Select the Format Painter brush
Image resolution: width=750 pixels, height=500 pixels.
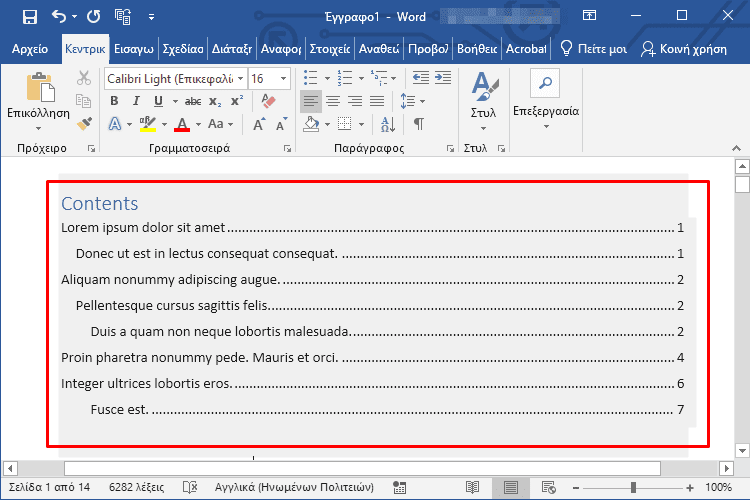point(84,123)
